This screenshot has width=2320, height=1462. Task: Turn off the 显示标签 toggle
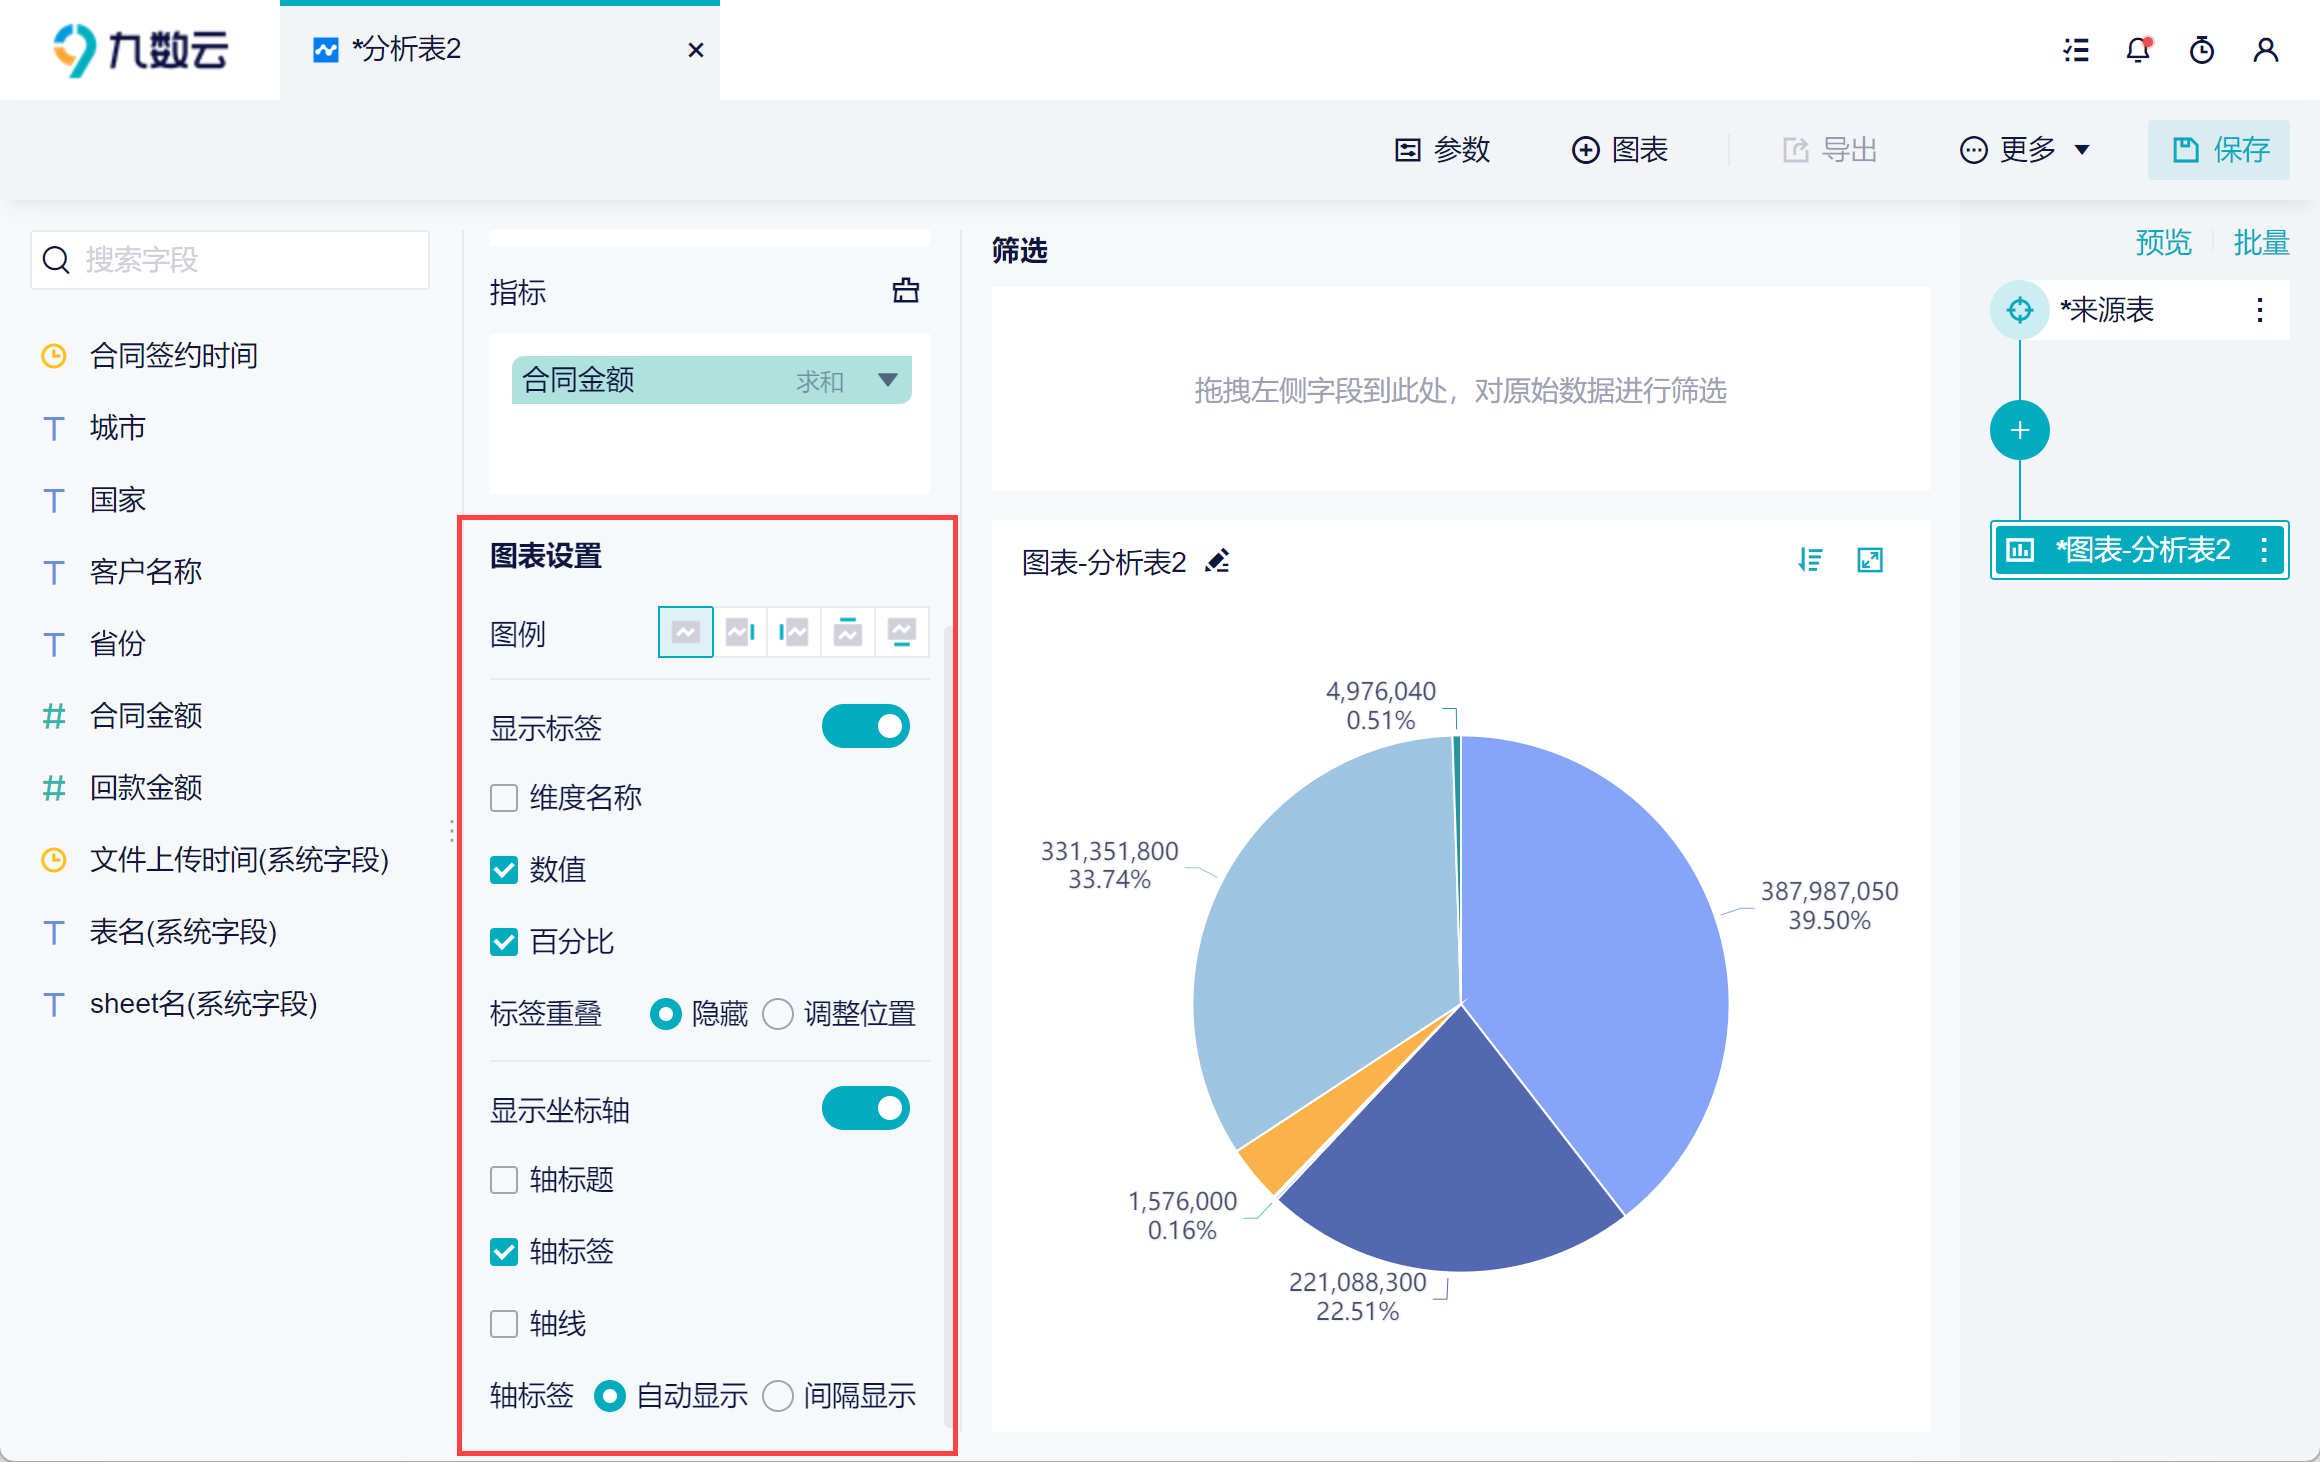pyautogui.click(x=866, y=727)
